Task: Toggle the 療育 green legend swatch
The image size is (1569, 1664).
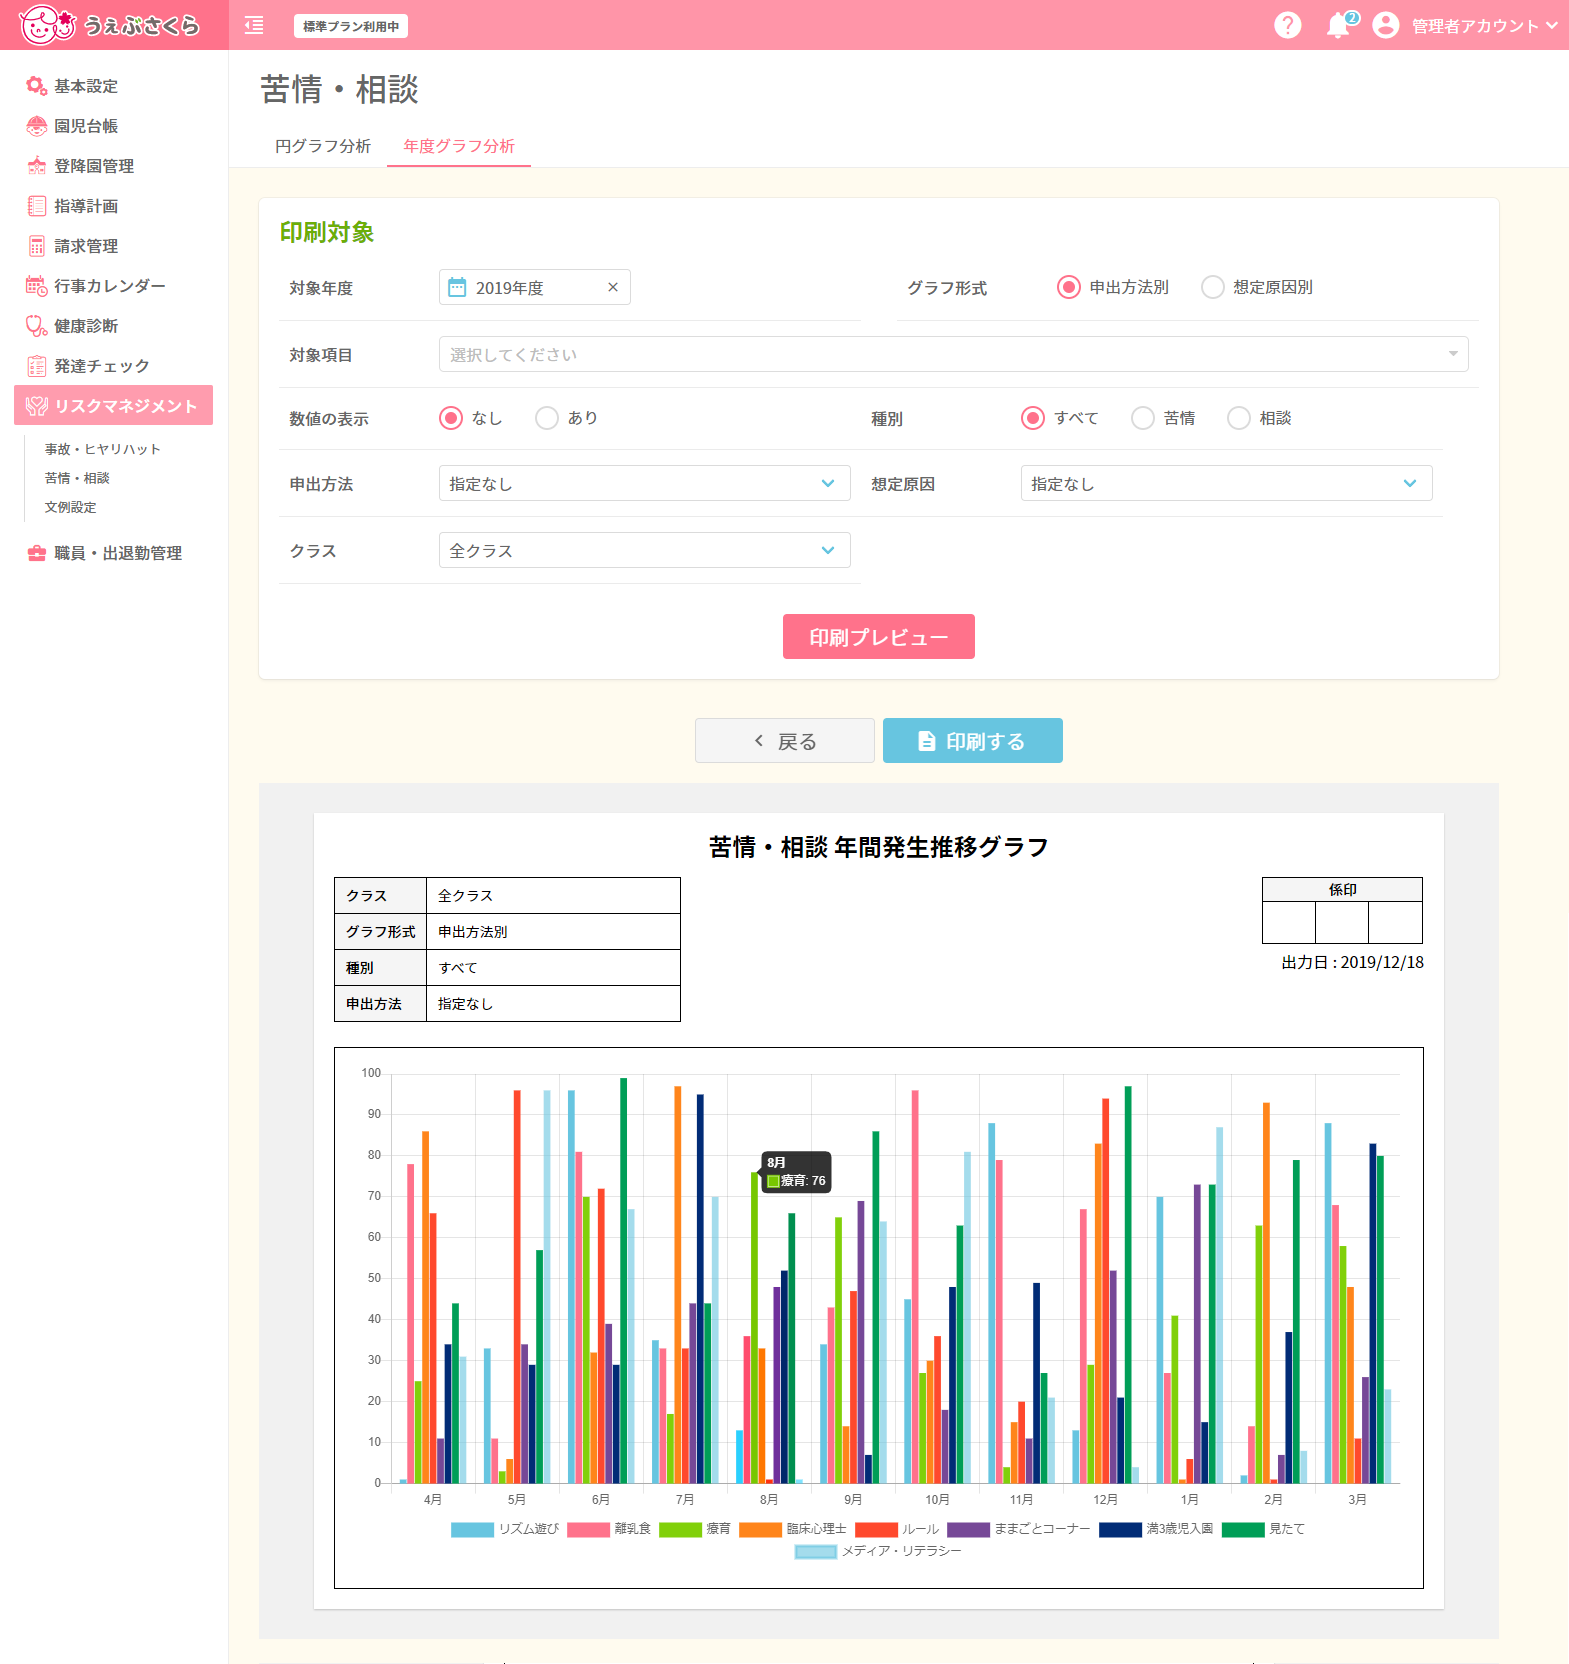Action: tap(680, 1529)
